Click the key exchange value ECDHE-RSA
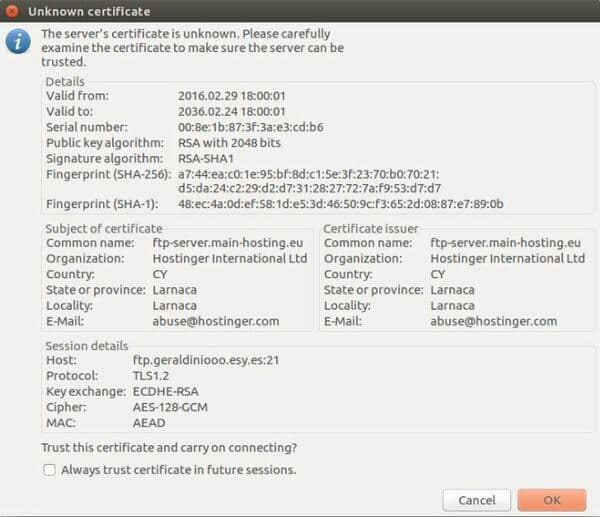 click(x=165, y=391)
